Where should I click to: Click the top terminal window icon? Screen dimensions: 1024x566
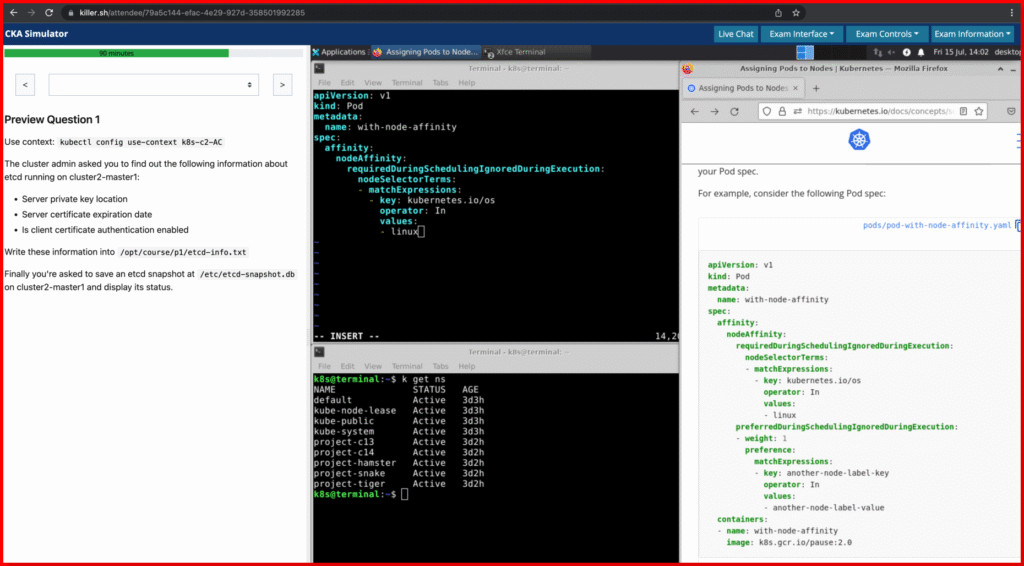(x=319, y=68)
